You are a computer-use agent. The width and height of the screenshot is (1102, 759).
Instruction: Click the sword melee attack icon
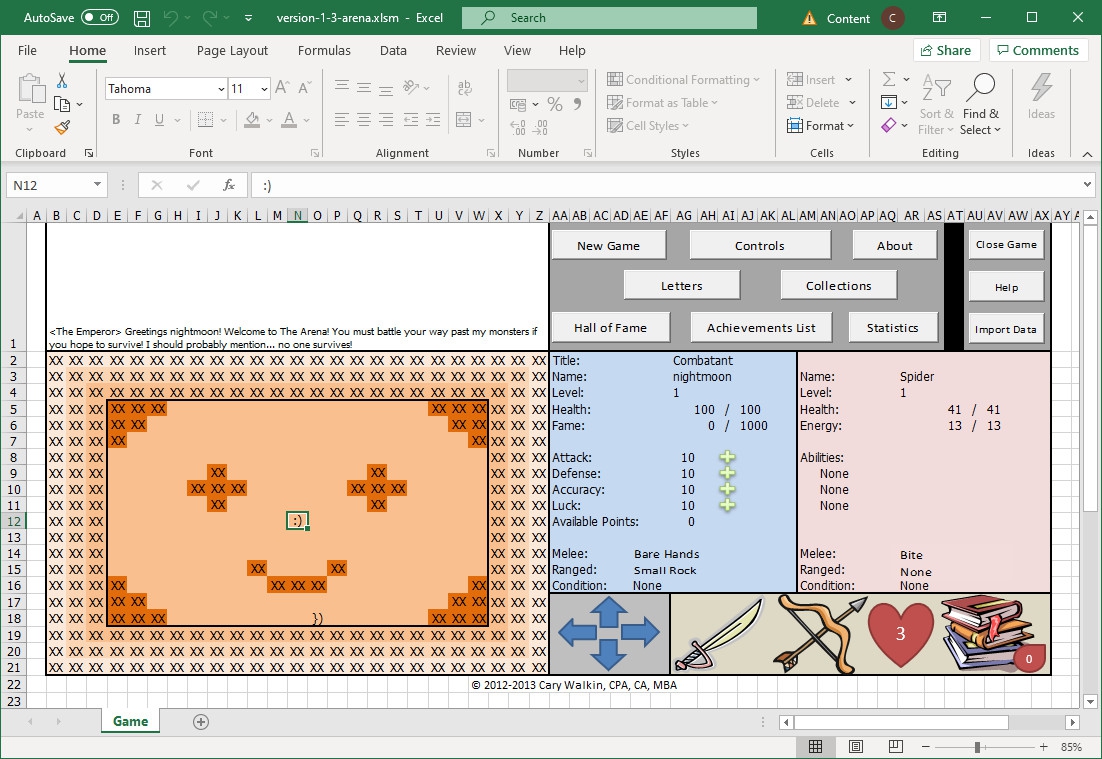pos(718,634)
